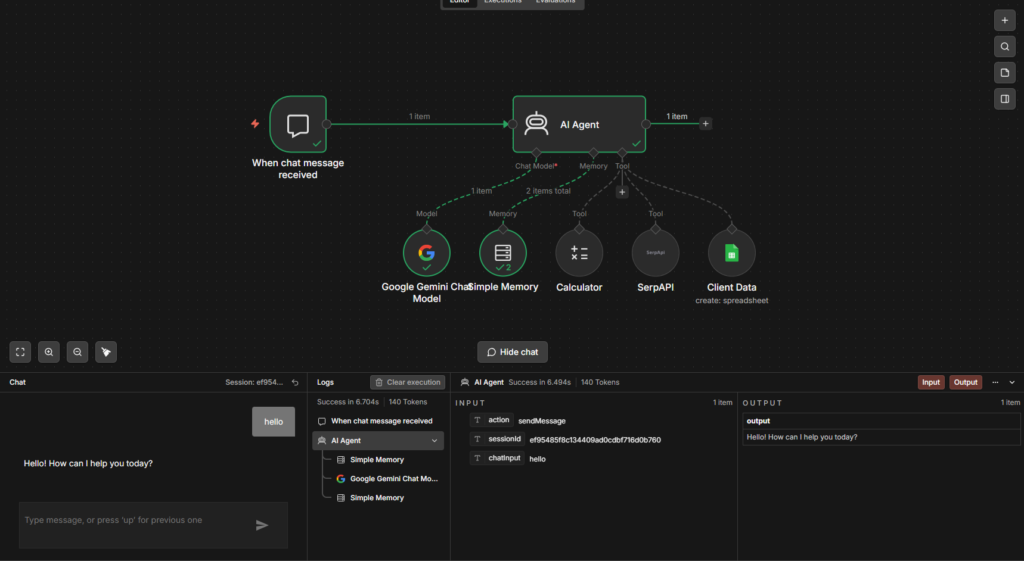Screen dimensions: 1024x561
Task: Send the chat message with arrow icon
Action: (x=262, y=525)
